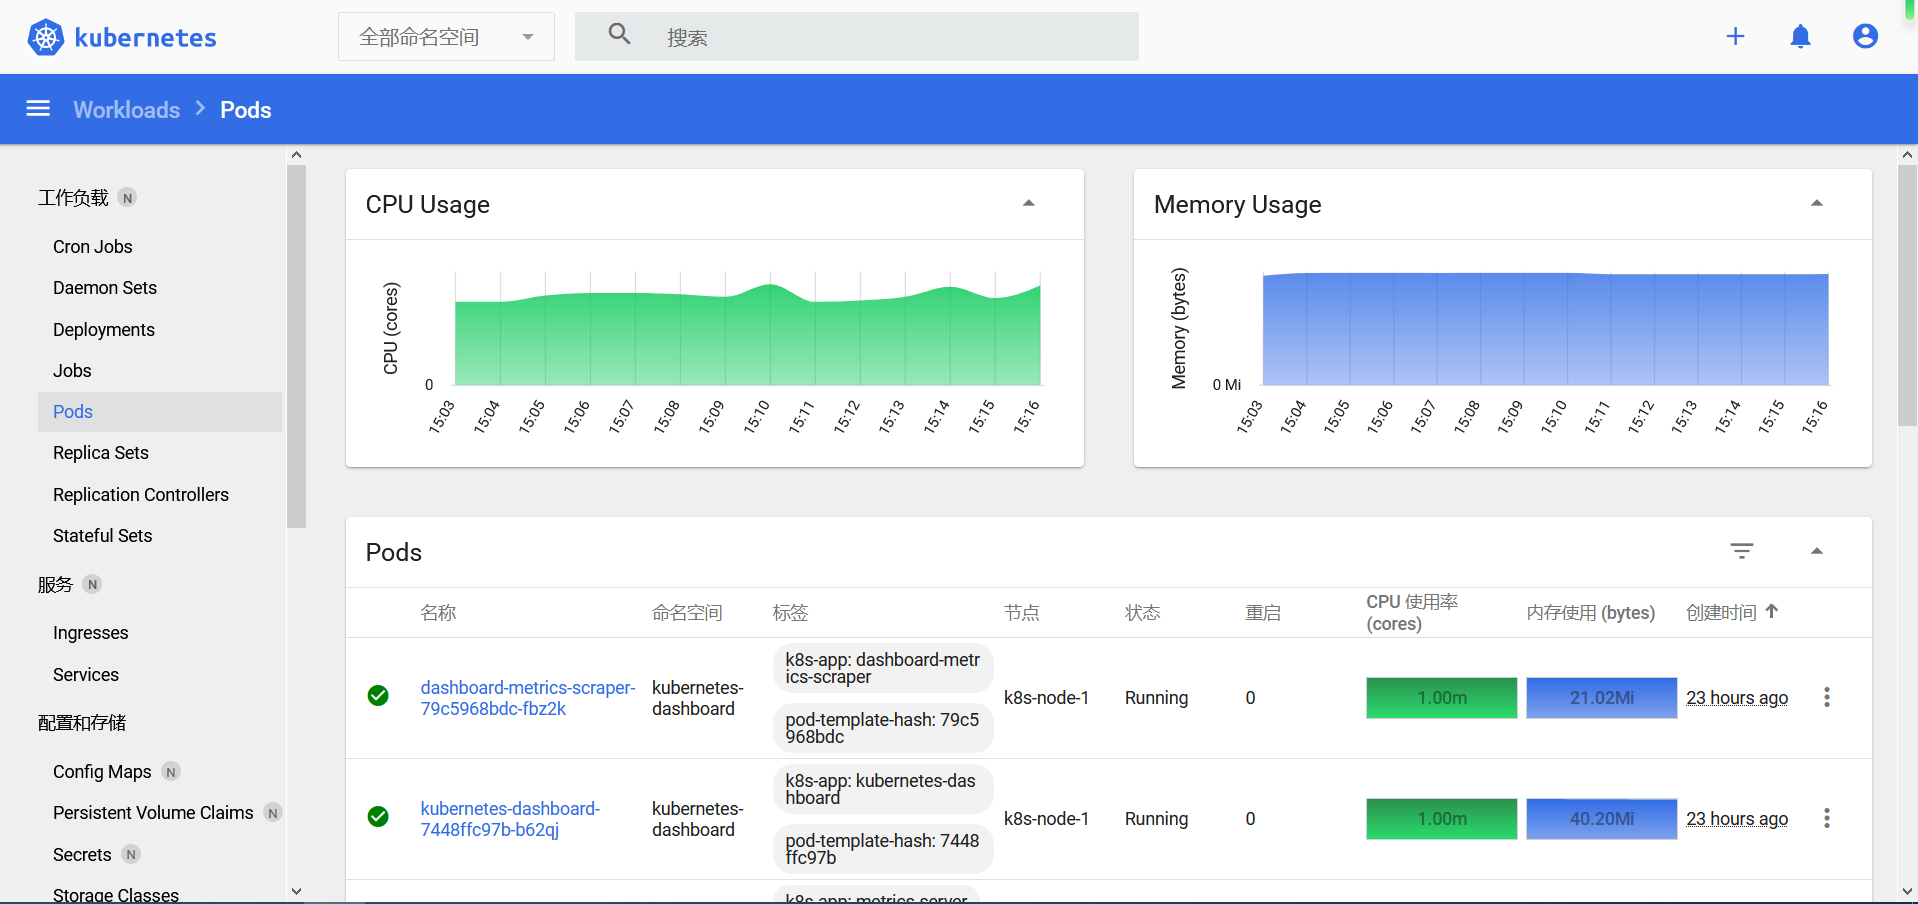Collapse the CPU Usage card
The height and width of the screenshot is (904, 1918).
click(x=1028, y=203)
